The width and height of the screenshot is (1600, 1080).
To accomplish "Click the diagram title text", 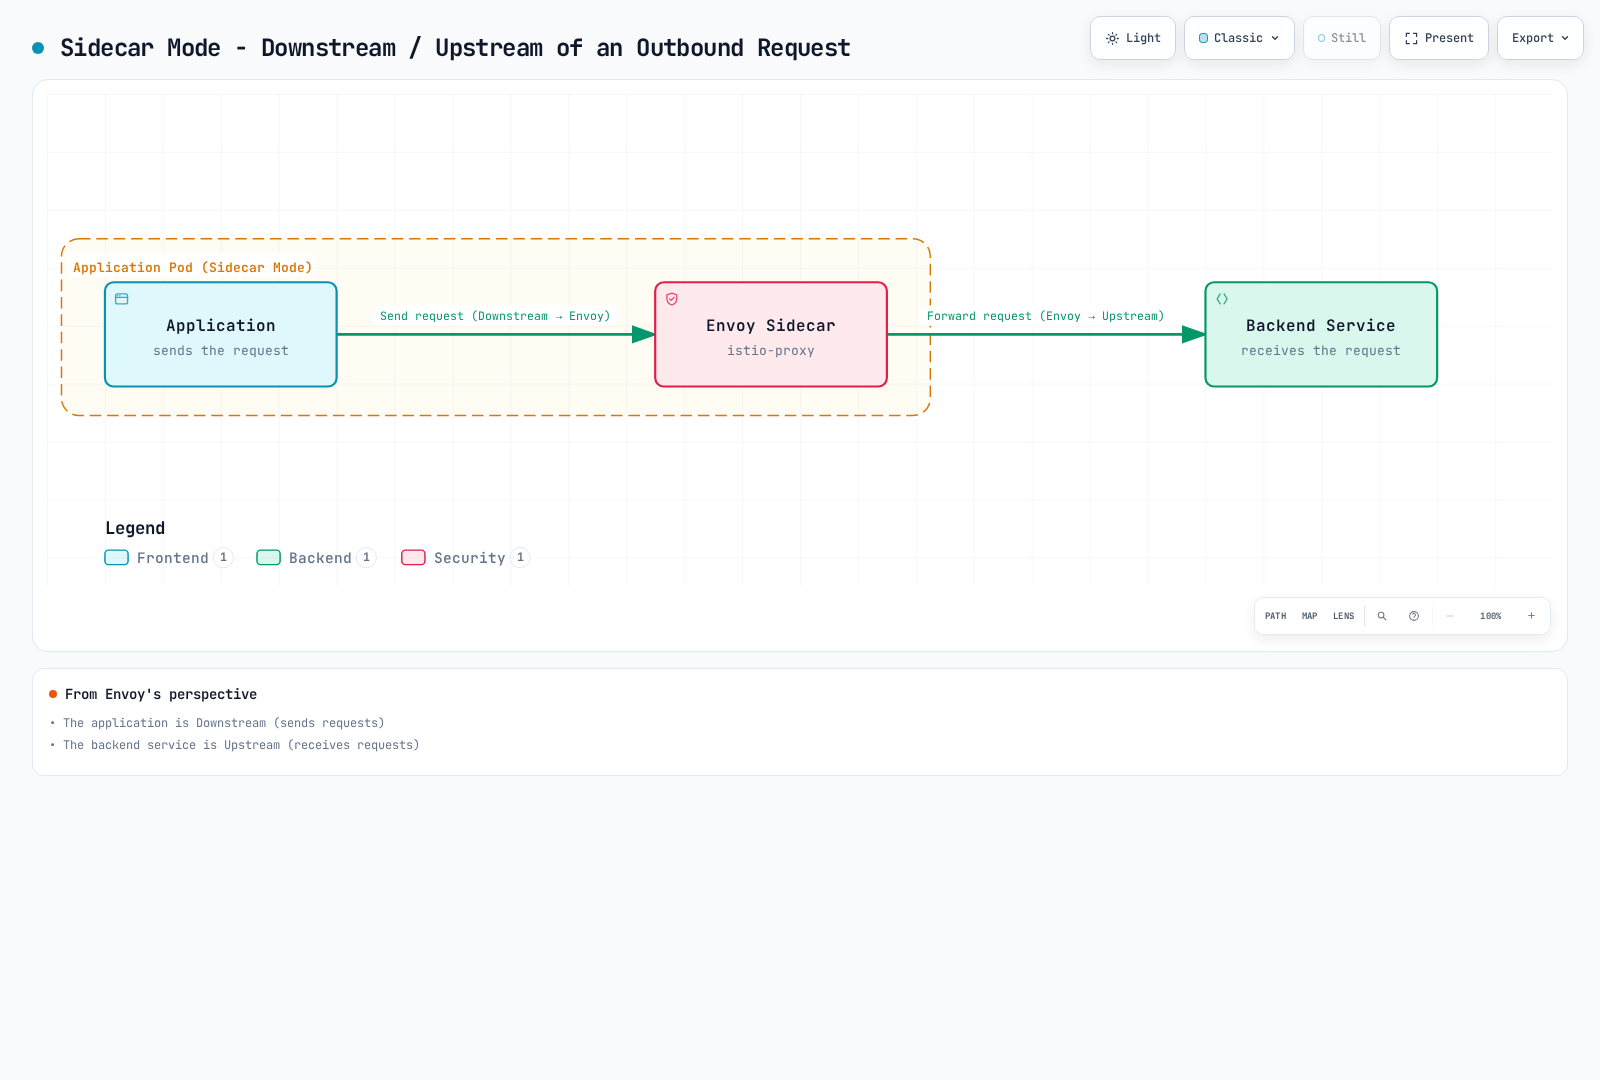I will [x=455, y=48].
